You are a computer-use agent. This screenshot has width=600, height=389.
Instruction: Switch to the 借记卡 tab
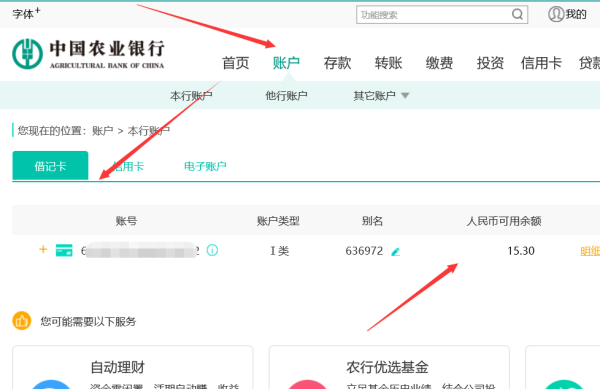tap(50, 165)
